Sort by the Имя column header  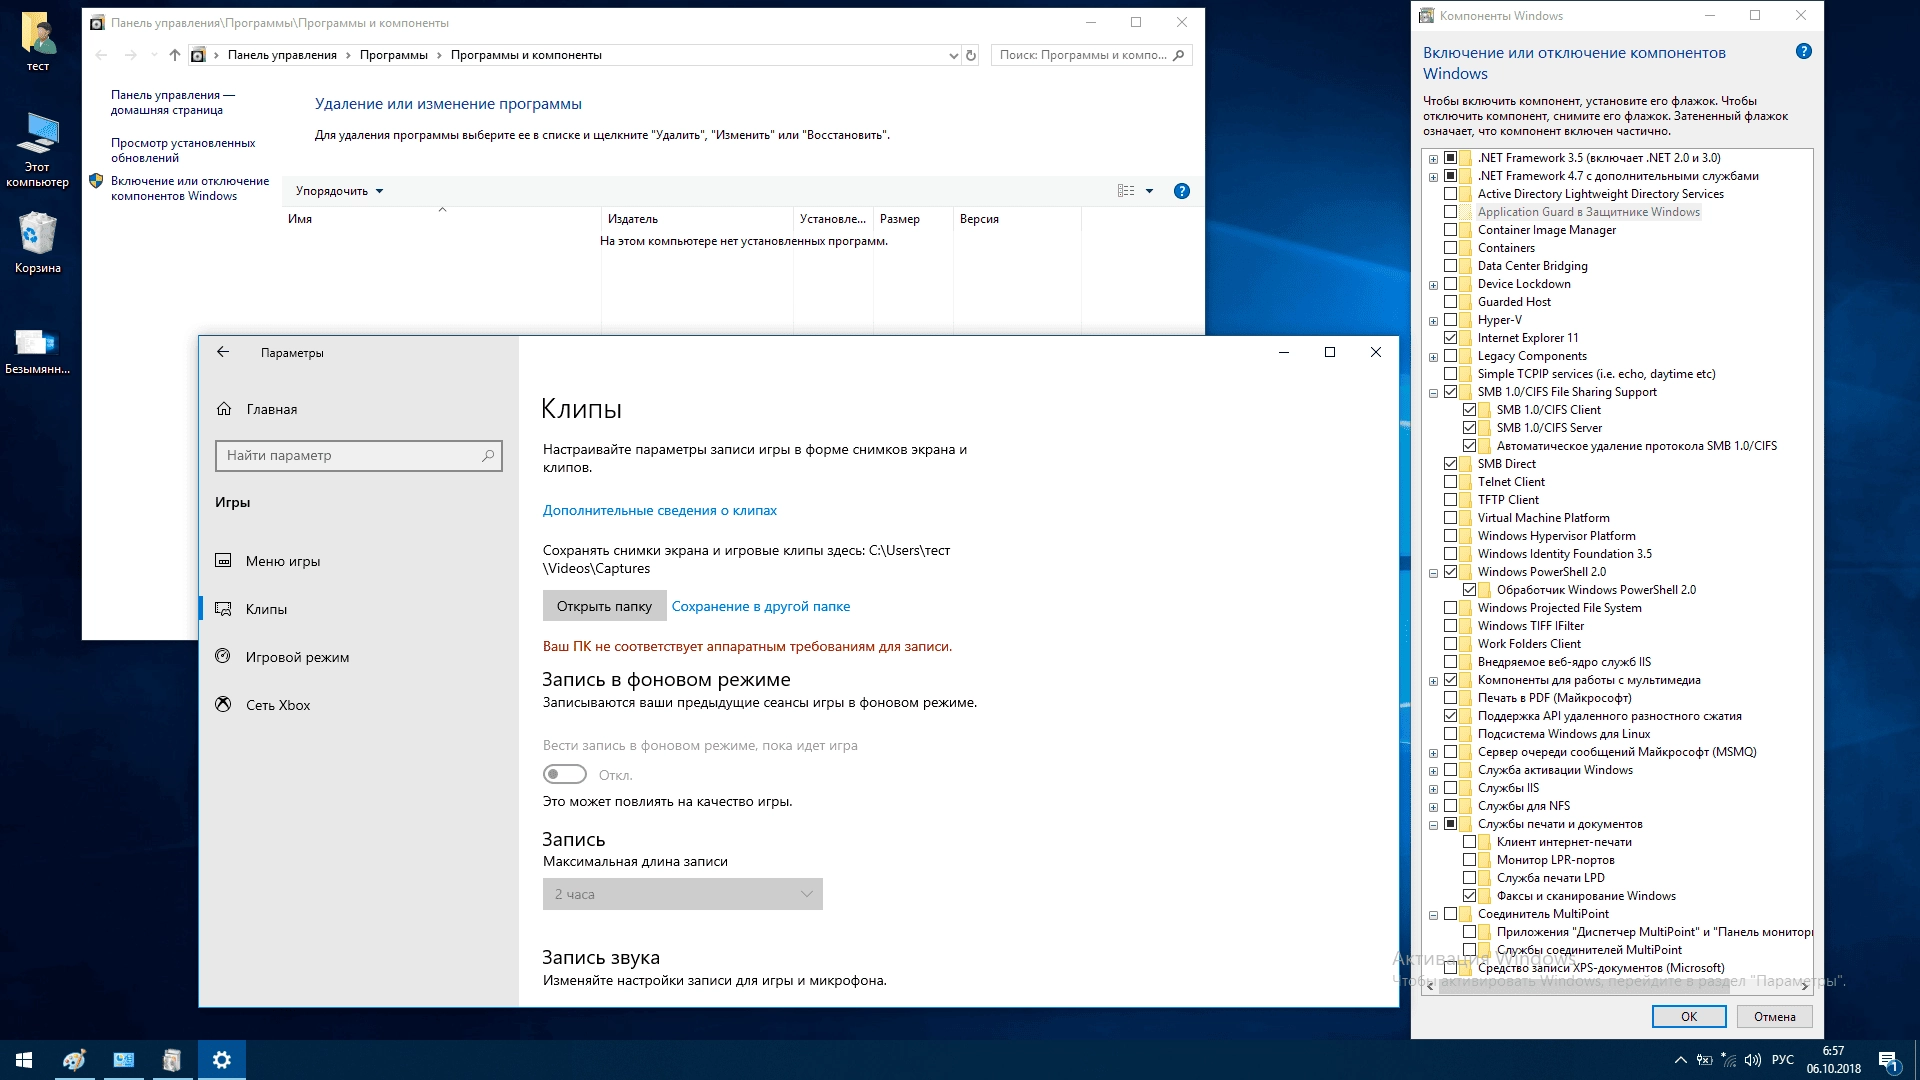(x=441, y=219)
